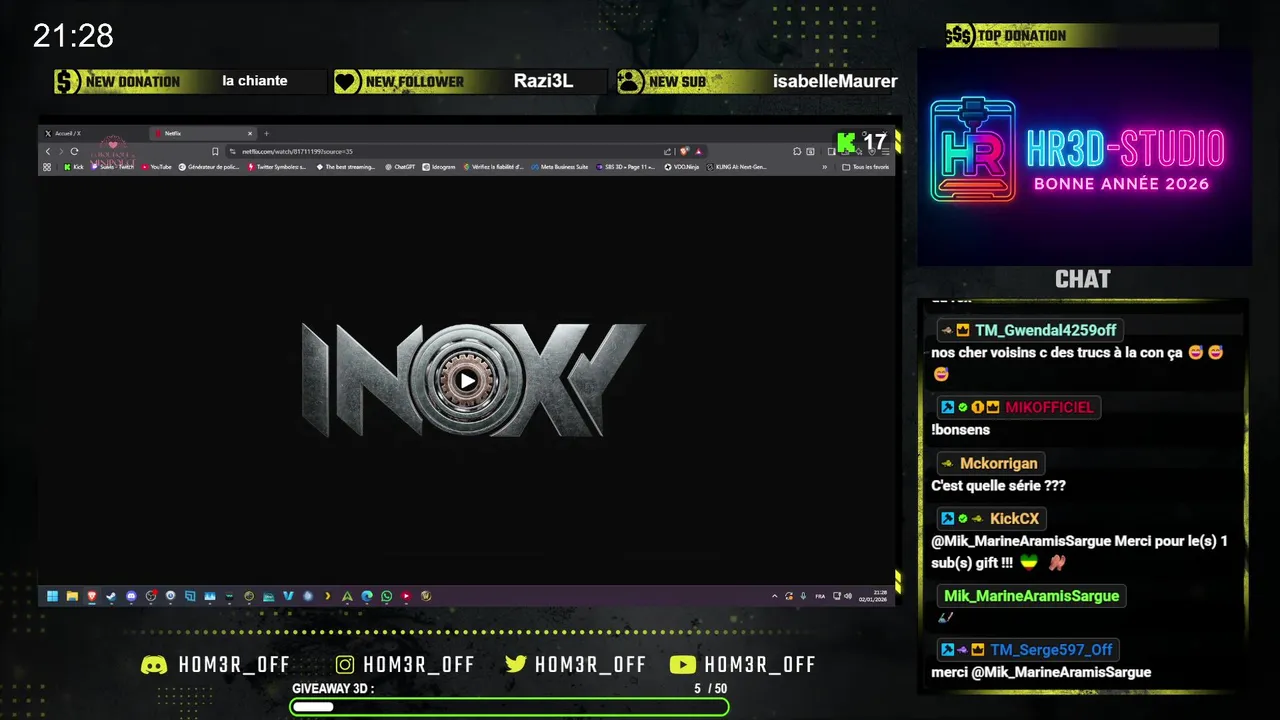Click chat username TM_Serge597_Off
The image size is (1280, 720).
pos(1051,650)
